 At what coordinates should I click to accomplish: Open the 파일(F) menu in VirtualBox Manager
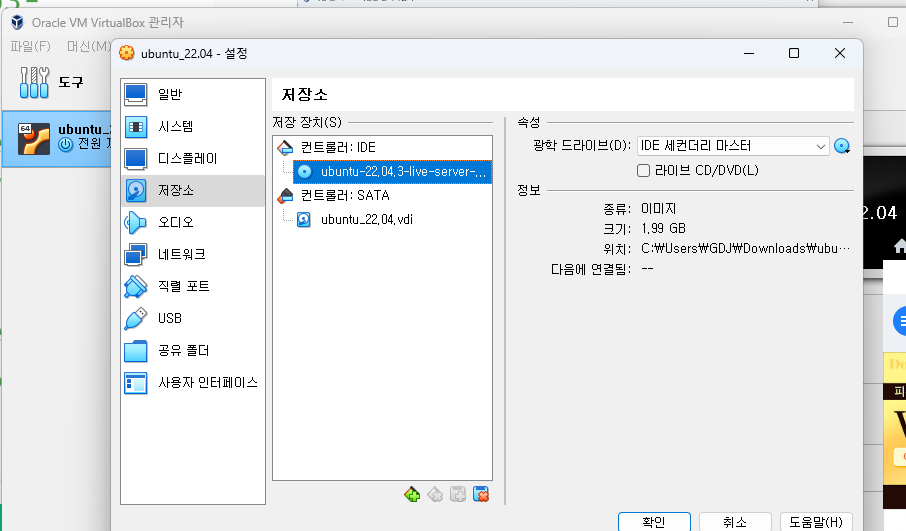[x=31, y=46]
